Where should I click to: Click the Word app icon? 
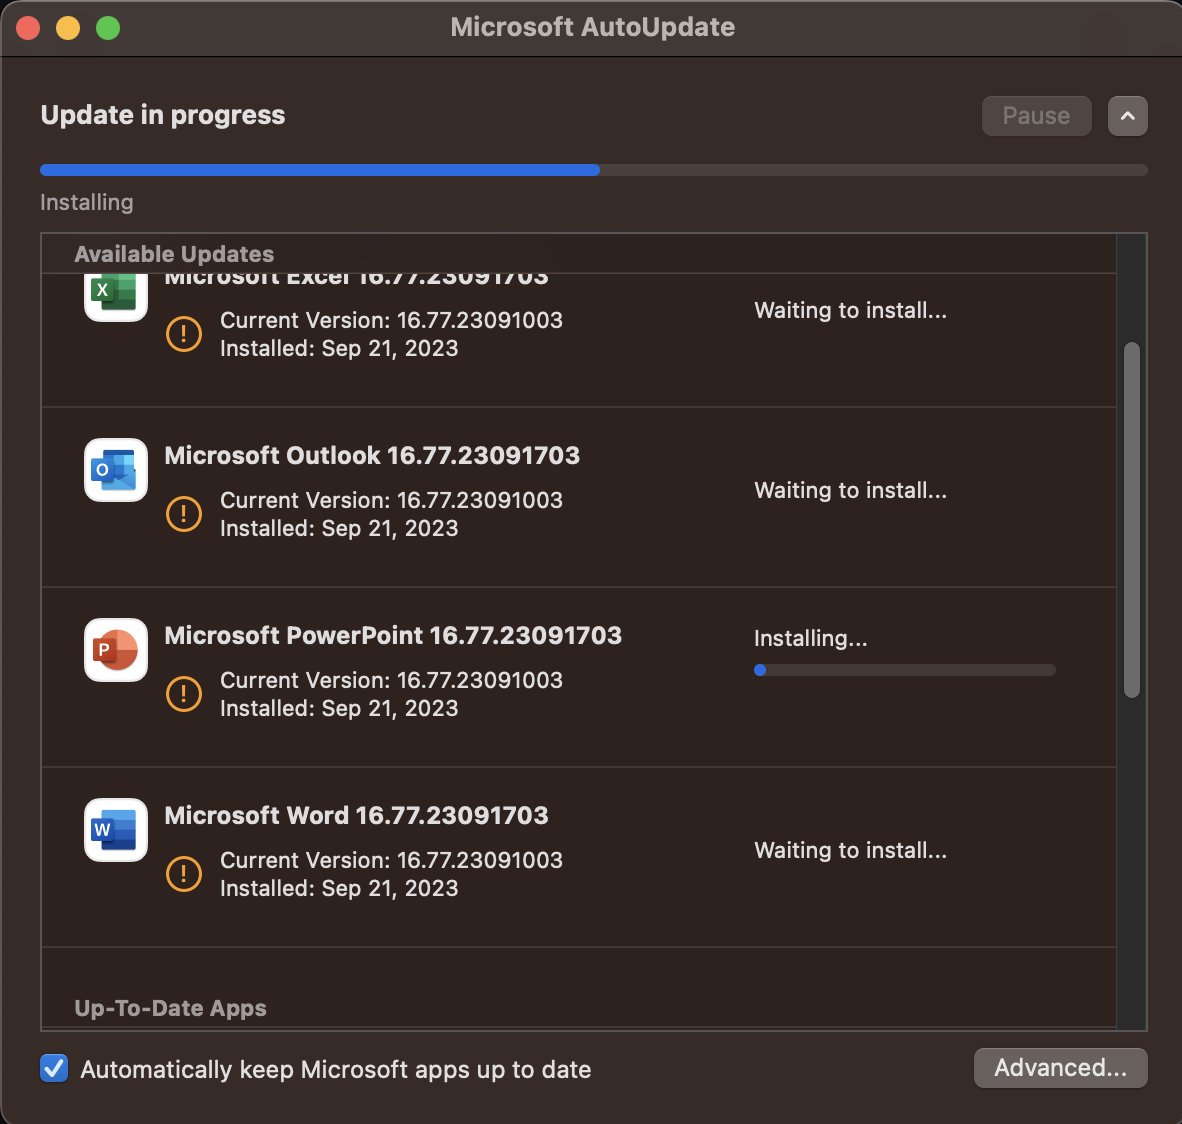point(115,830)
